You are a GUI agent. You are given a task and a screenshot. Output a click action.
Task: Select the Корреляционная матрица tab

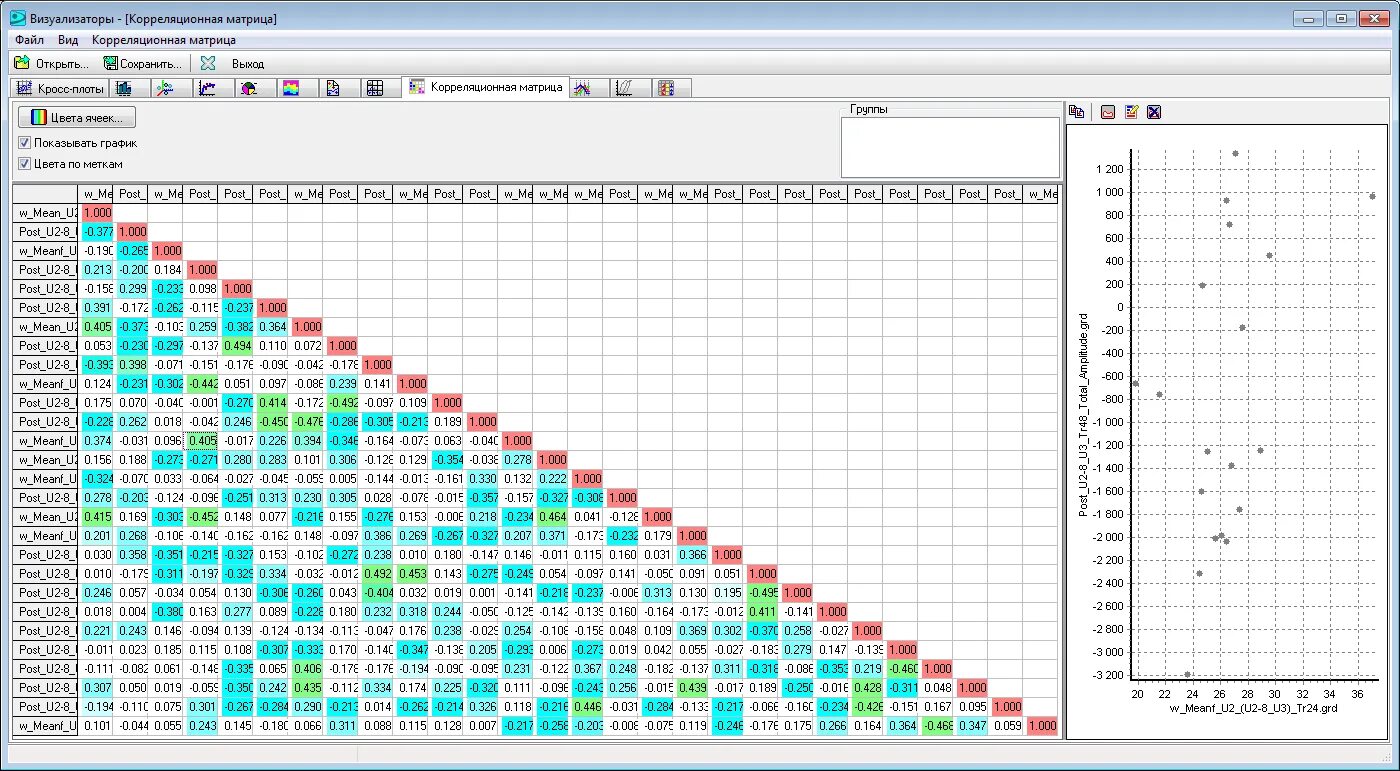pos(485,87)
